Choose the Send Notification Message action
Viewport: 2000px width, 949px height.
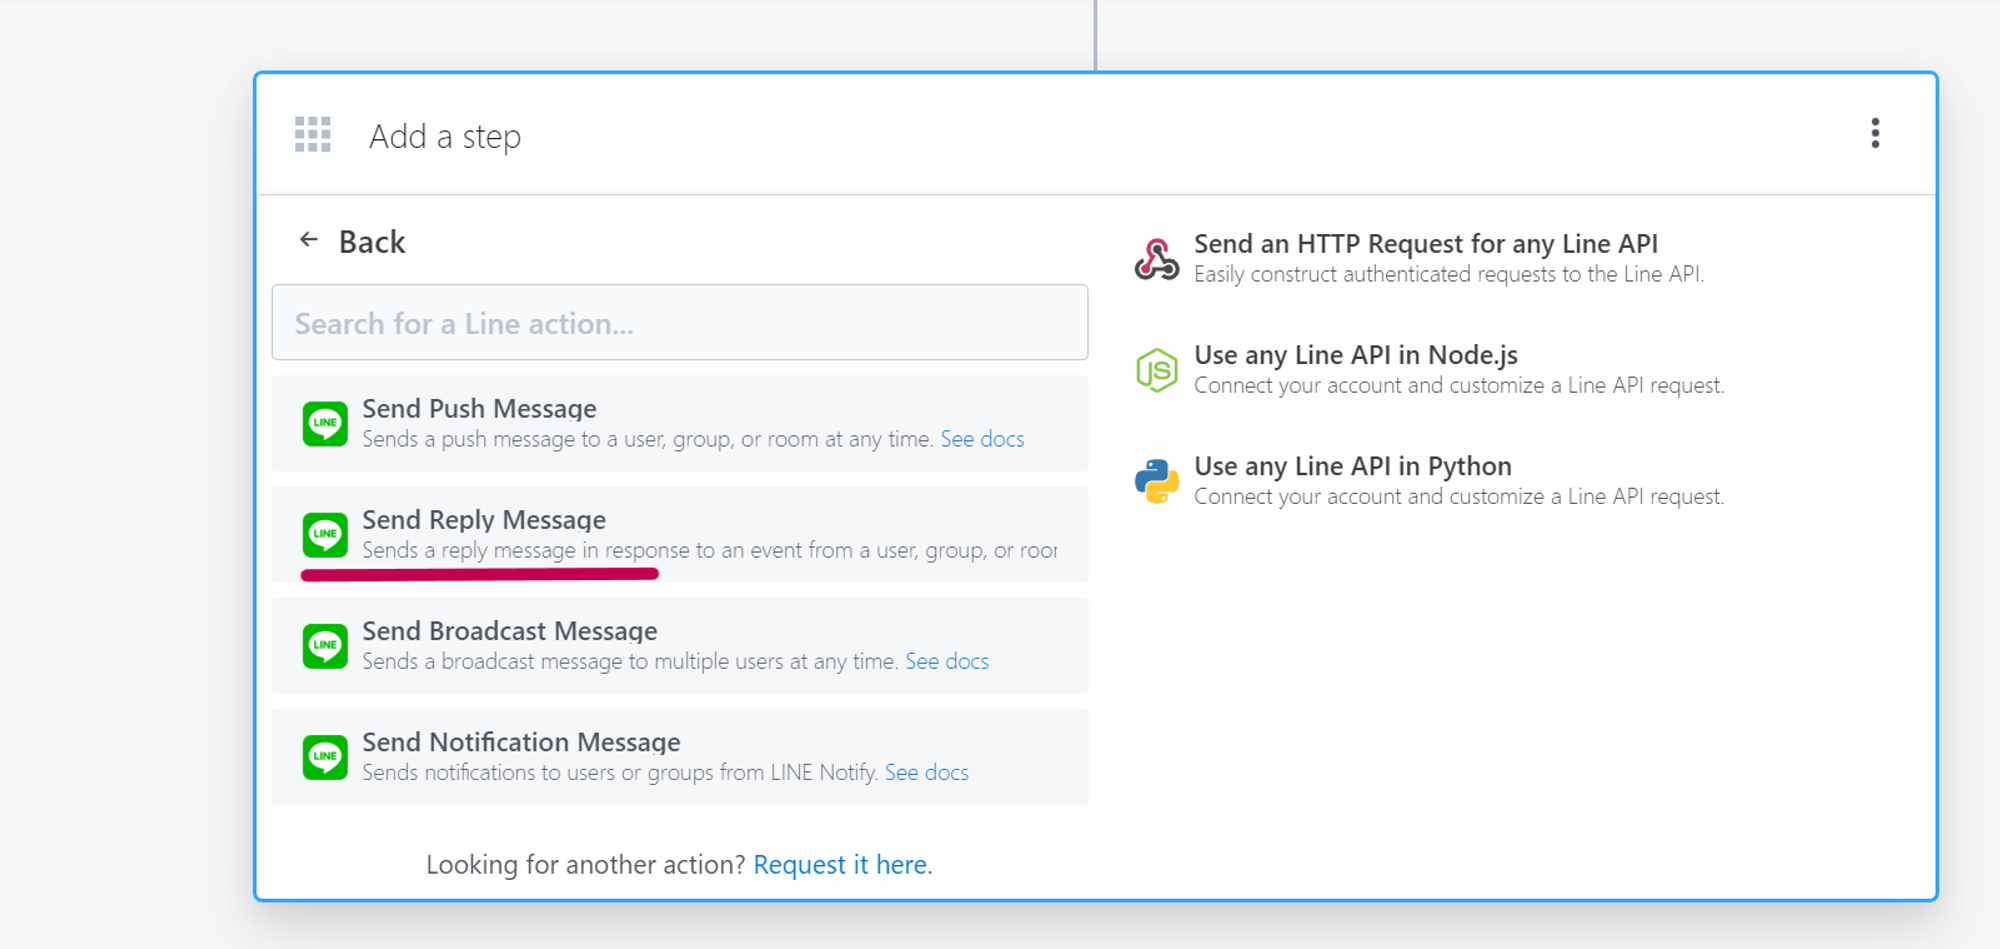680,757
